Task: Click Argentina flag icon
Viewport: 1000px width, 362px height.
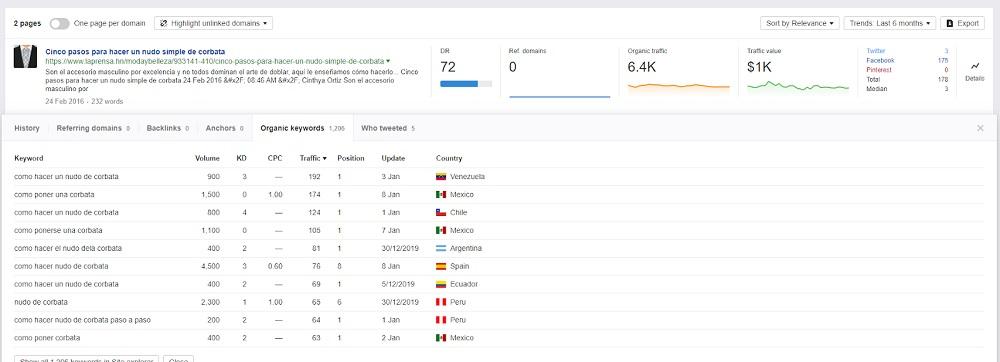Action: tap(441, 248)
